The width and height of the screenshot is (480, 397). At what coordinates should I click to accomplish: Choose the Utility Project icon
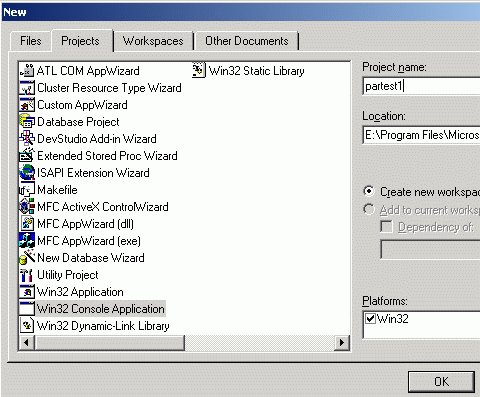pyautogui.click(x=27, y=275)
